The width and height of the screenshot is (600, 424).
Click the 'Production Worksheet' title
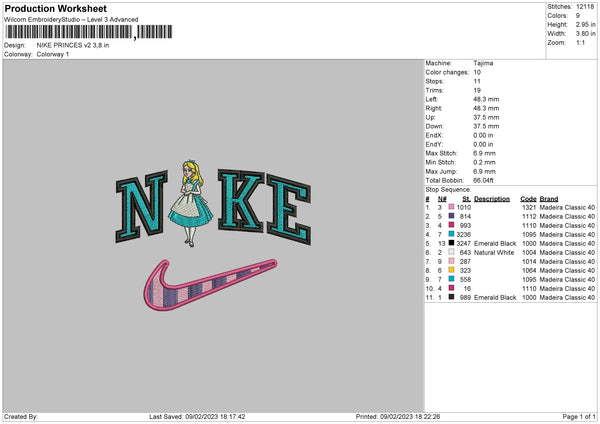point(55,8)
